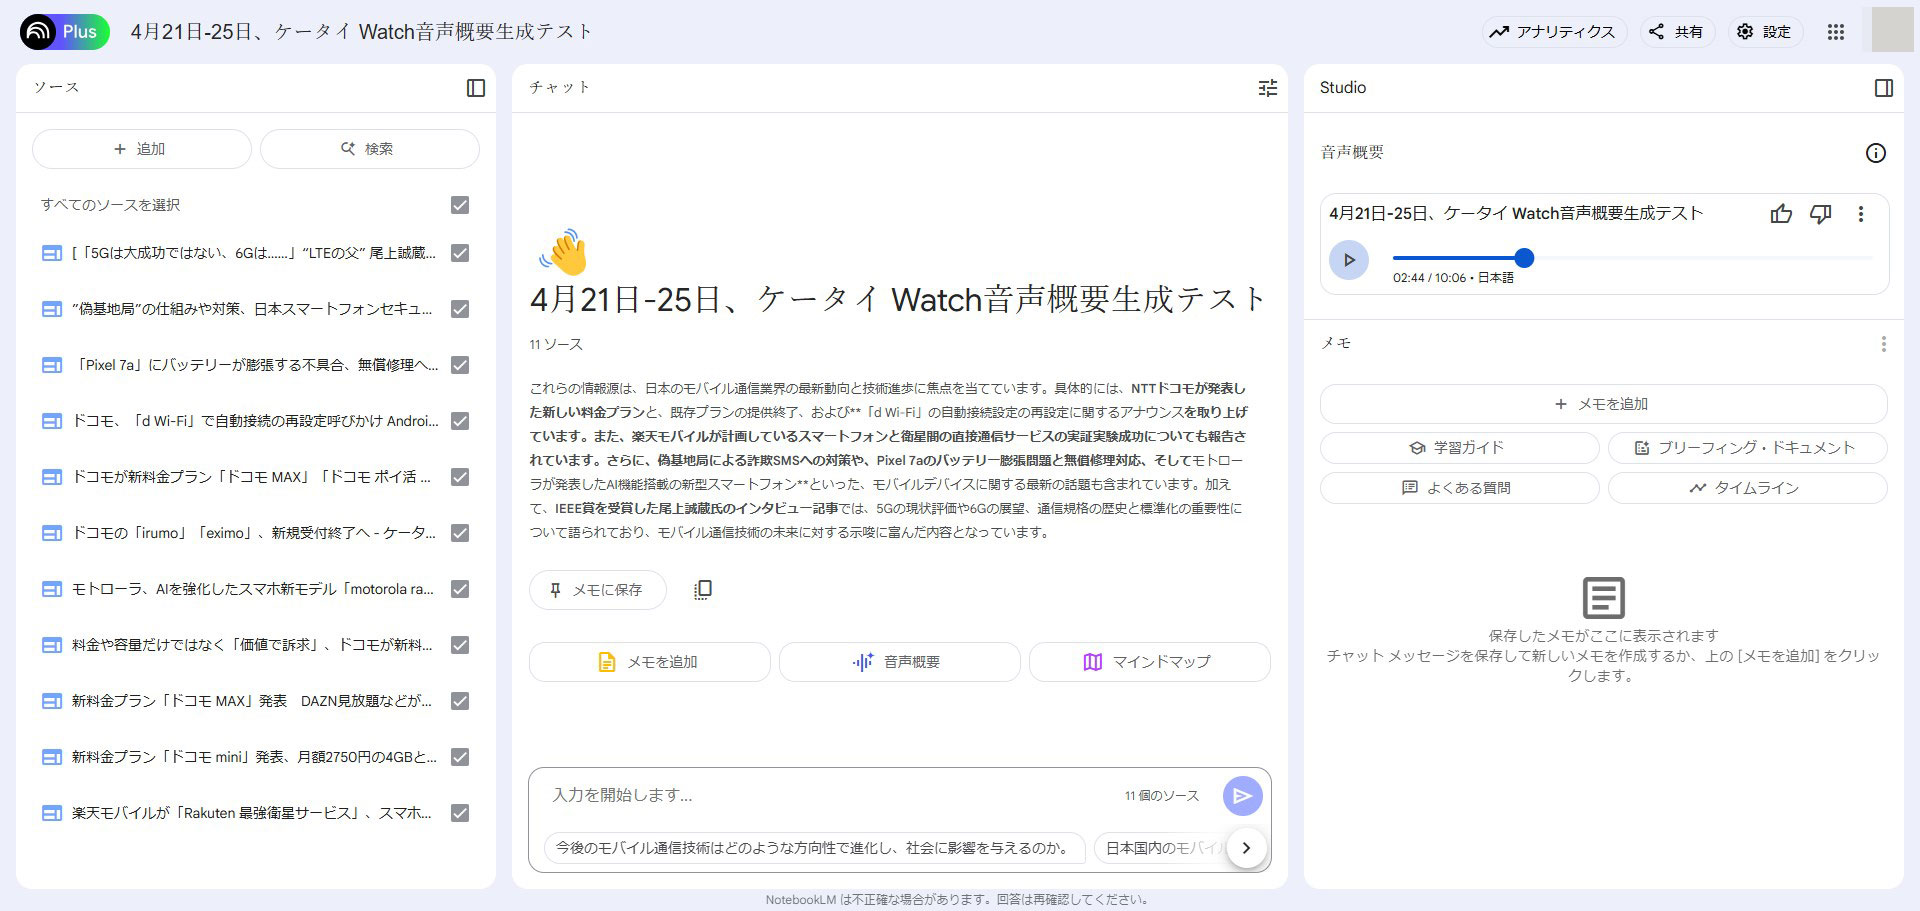Open audio overview more options menu
Image resolution: width=1920 pixels, height=911 pixels.
click(x=1861, y=214)
